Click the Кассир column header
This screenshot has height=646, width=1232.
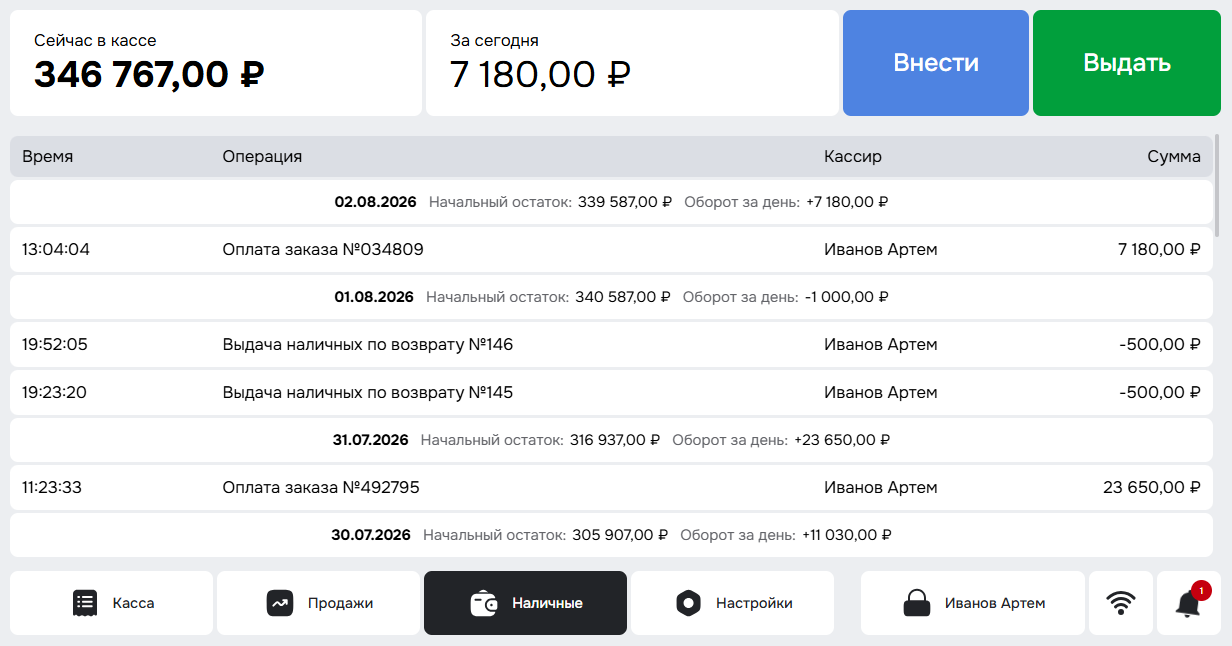coord(853,157)
